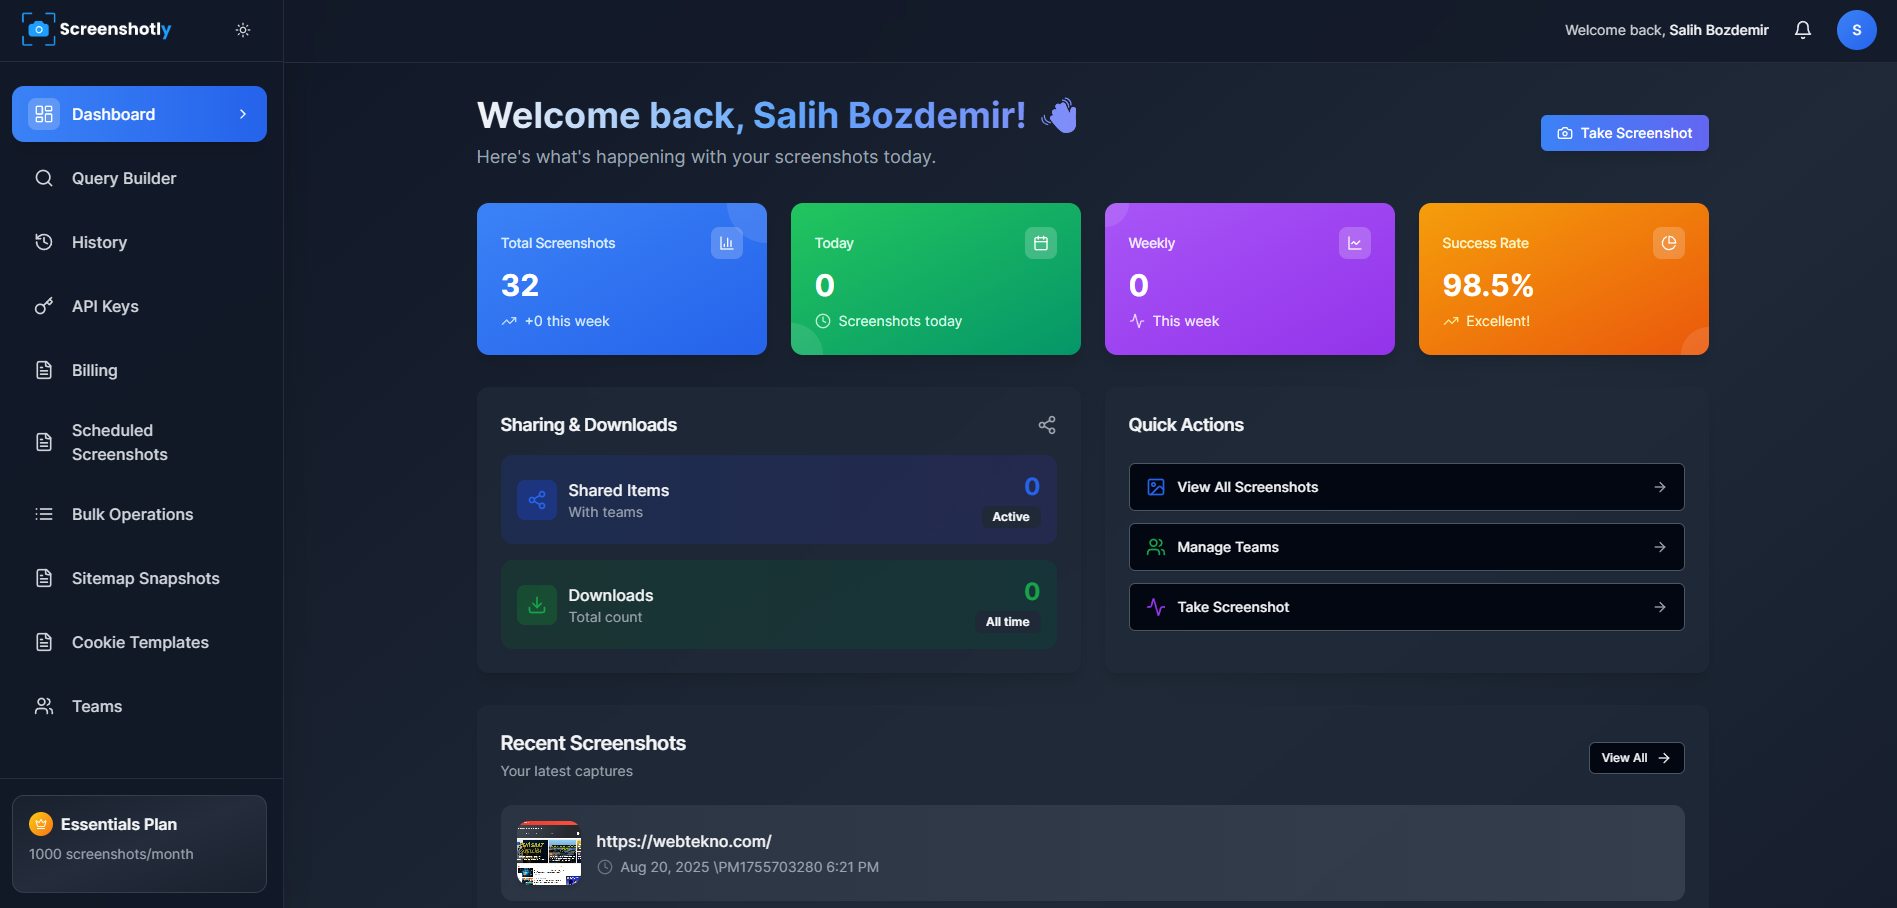Open the user avatar S menu

(1856, 30)
